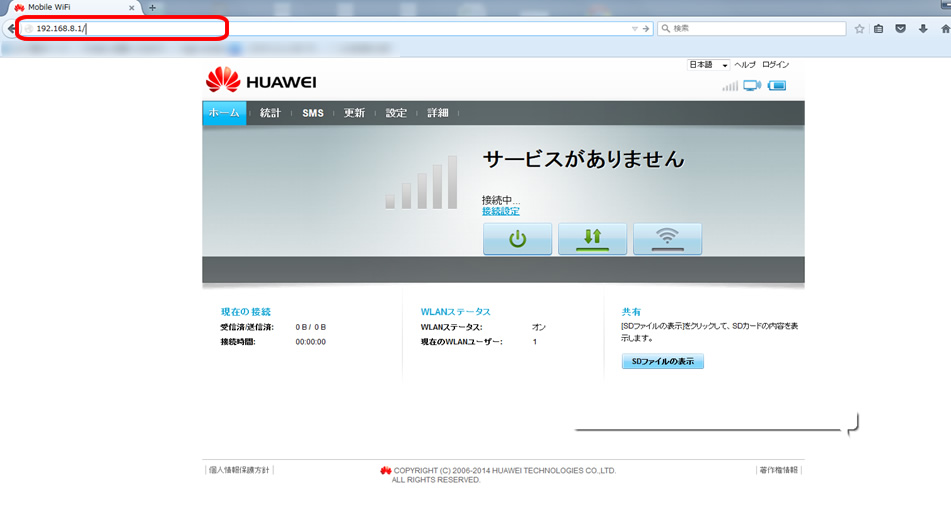This screenshot has height=516, width=951.
Task: Click the Huawei logo
Action: [261, 81]
